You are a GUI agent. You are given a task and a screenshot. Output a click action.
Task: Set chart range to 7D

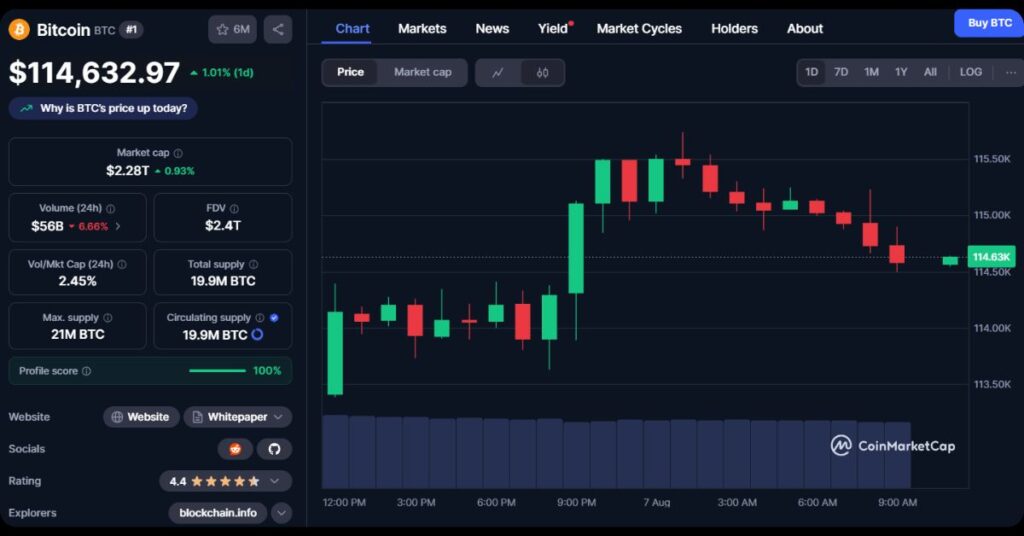click(841, 72)
